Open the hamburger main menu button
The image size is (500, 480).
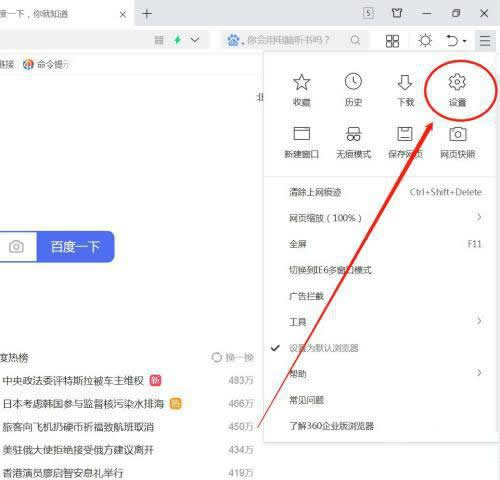coord(485,41)
